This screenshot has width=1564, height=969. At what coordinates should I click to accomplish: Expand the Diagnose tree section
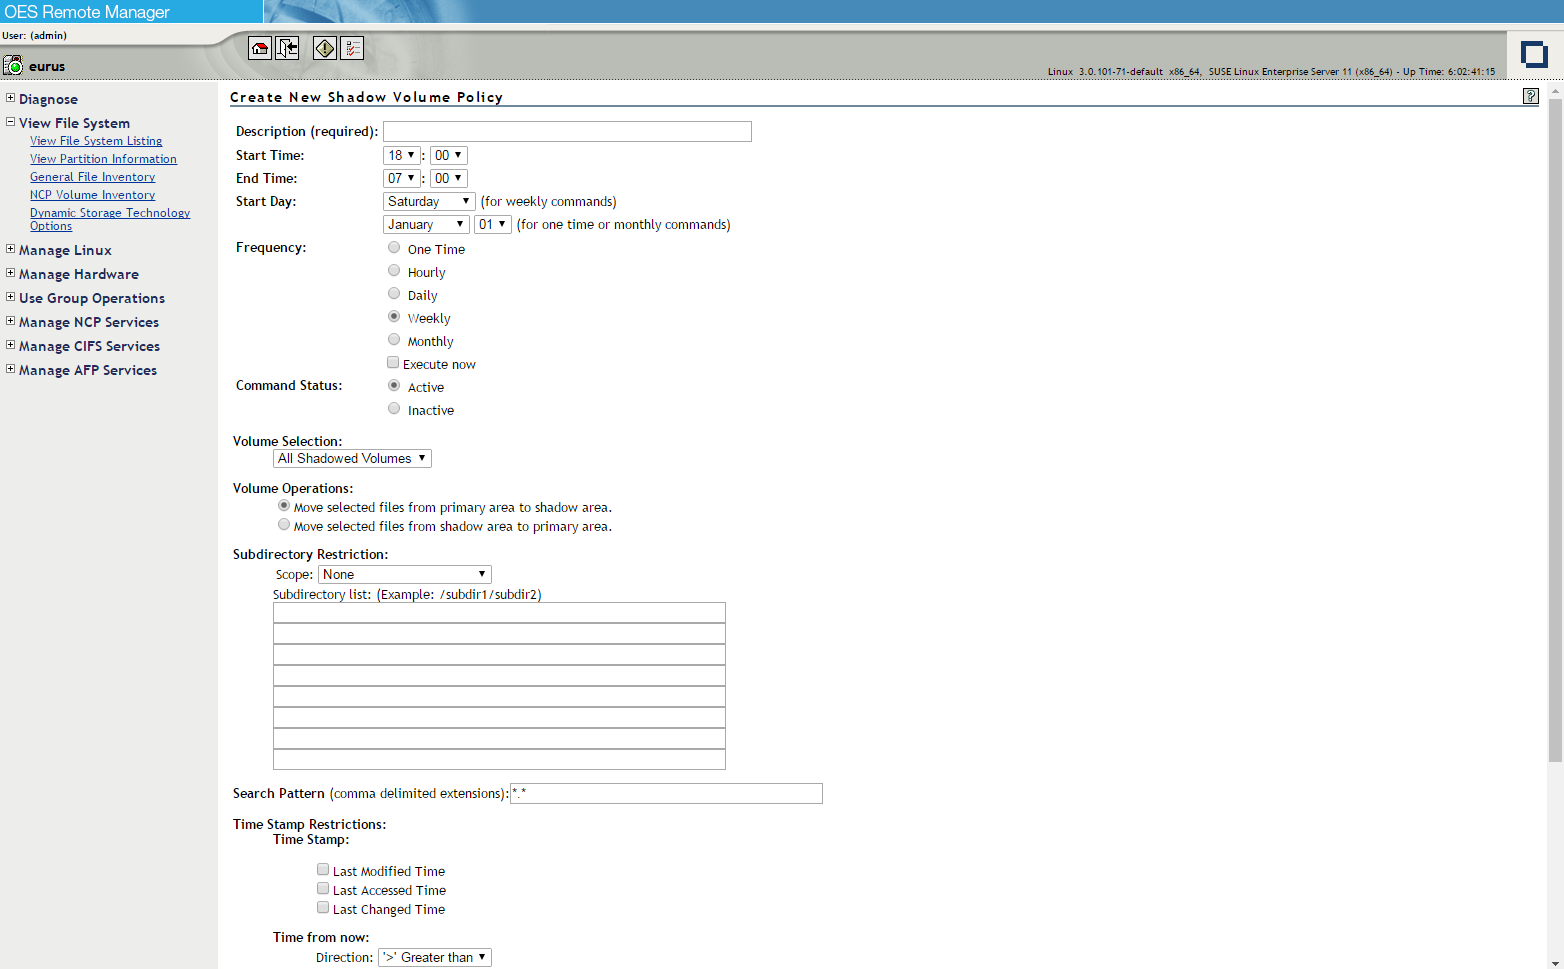10,98
